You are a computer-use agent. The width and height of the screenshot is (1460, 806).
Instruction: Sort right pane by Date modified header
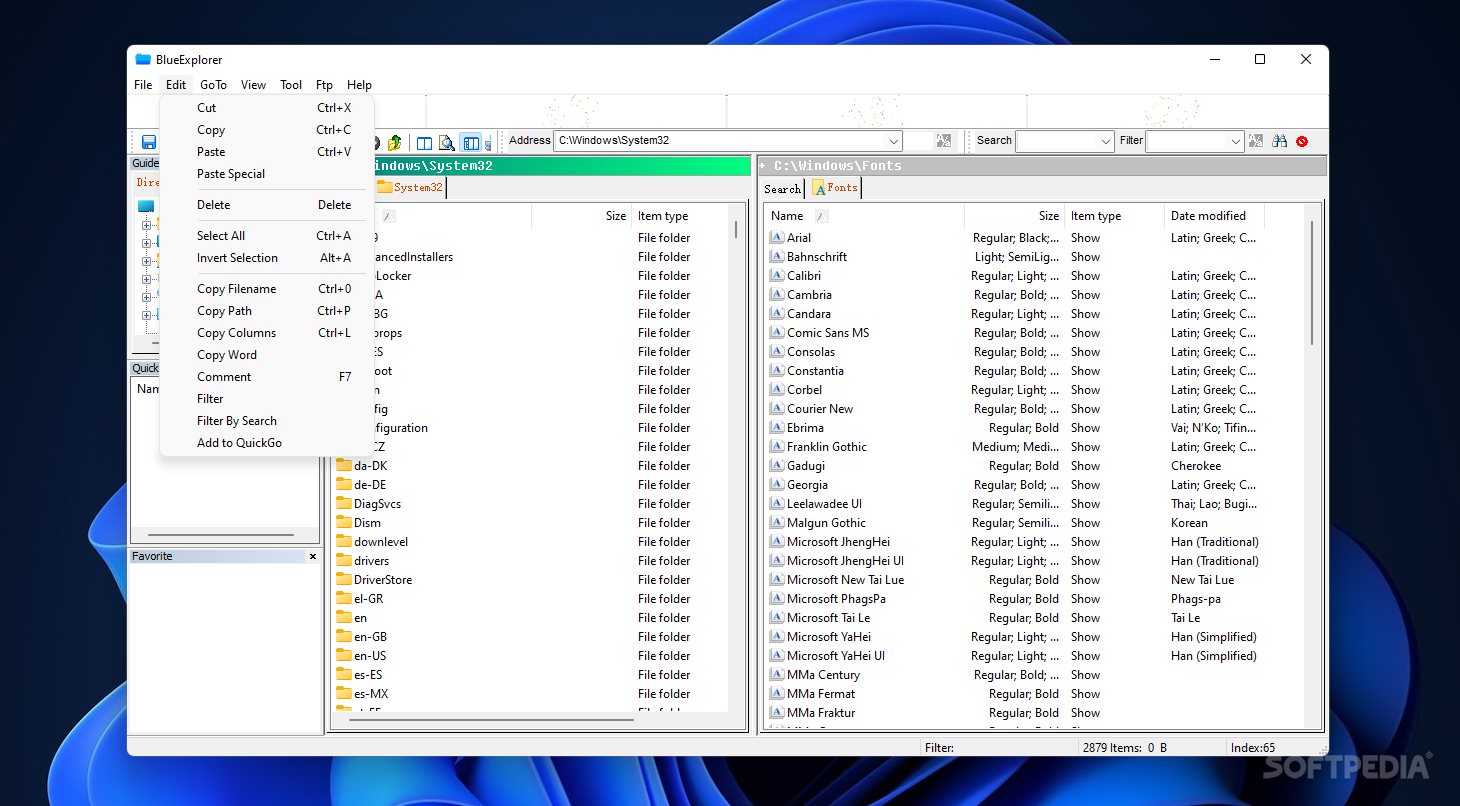click(1214, 216)
